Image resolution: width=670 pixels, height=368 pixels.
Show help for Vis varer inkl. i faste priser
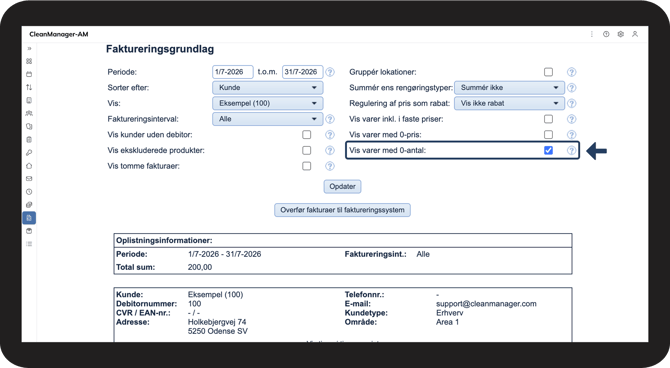point(571,119)
